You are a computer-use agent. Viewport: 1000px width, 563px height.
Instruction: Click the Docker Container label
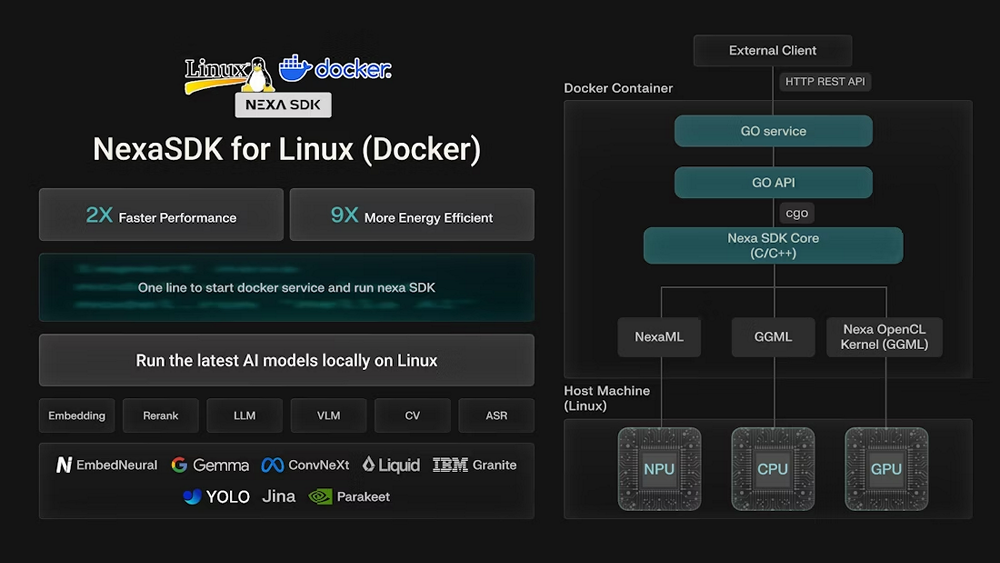point(618,88)
